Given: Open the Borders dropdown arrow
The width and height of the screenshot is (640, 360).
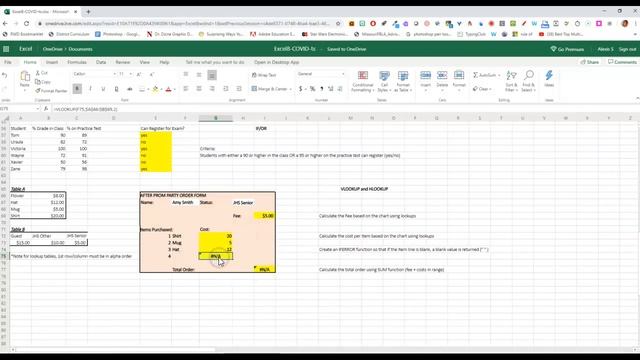Looking at the screenshot, I should coord(148,89).
